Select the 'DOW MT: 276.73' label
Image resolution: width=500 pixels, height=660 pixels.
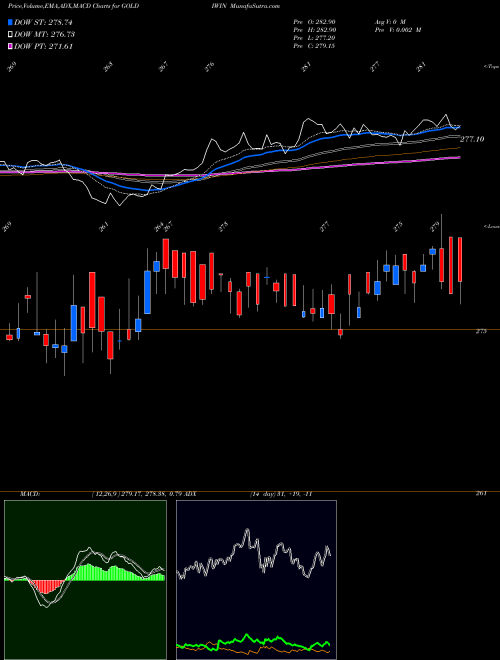(44, 34)
